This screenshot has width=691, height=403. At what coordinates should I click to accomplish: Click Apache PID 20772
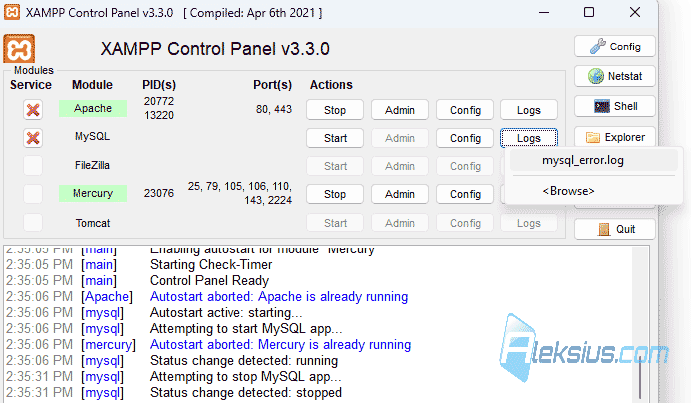pyautogui.click(x=159, y=101)
